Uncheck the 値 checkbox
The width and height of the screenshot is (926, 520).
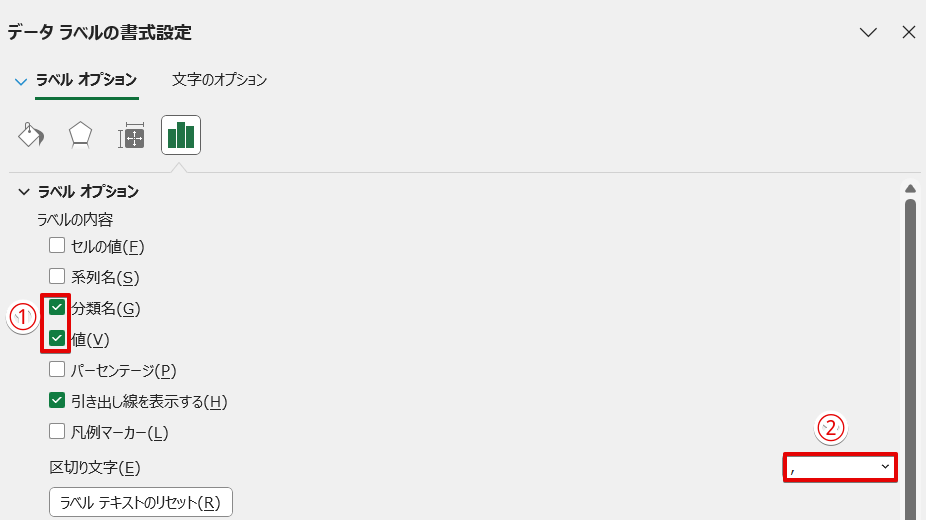[x=57, y=339]
